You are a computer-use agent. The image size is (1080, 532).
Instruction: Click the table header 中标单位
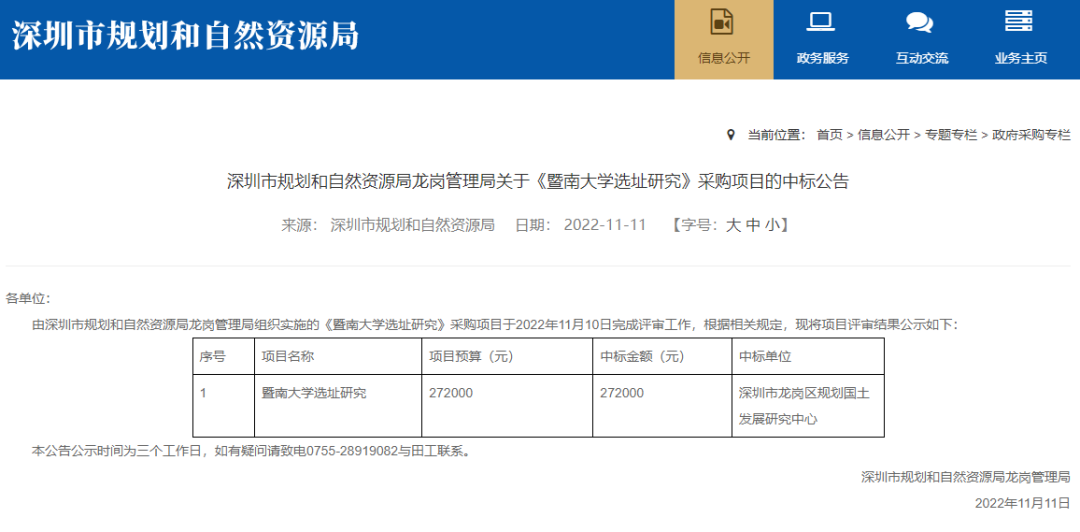click(765, 356)
